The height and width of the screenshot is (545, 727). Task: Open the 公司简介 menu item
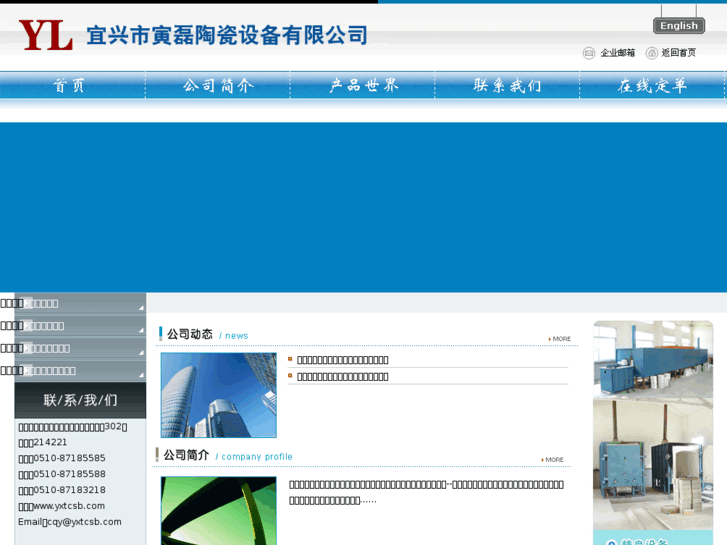coord(218,85)
